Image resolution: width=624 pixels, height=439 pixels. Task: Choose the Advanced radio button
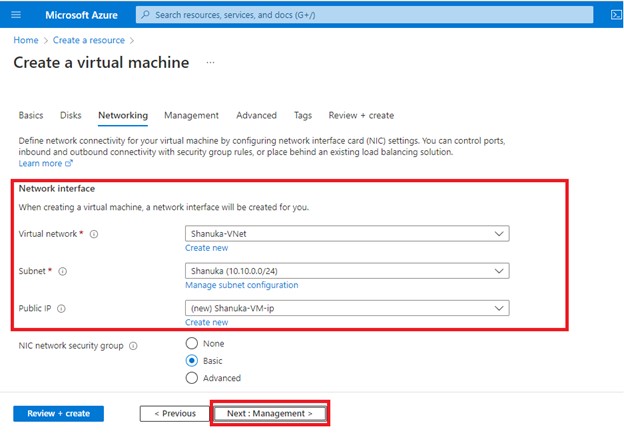[192, 378]
